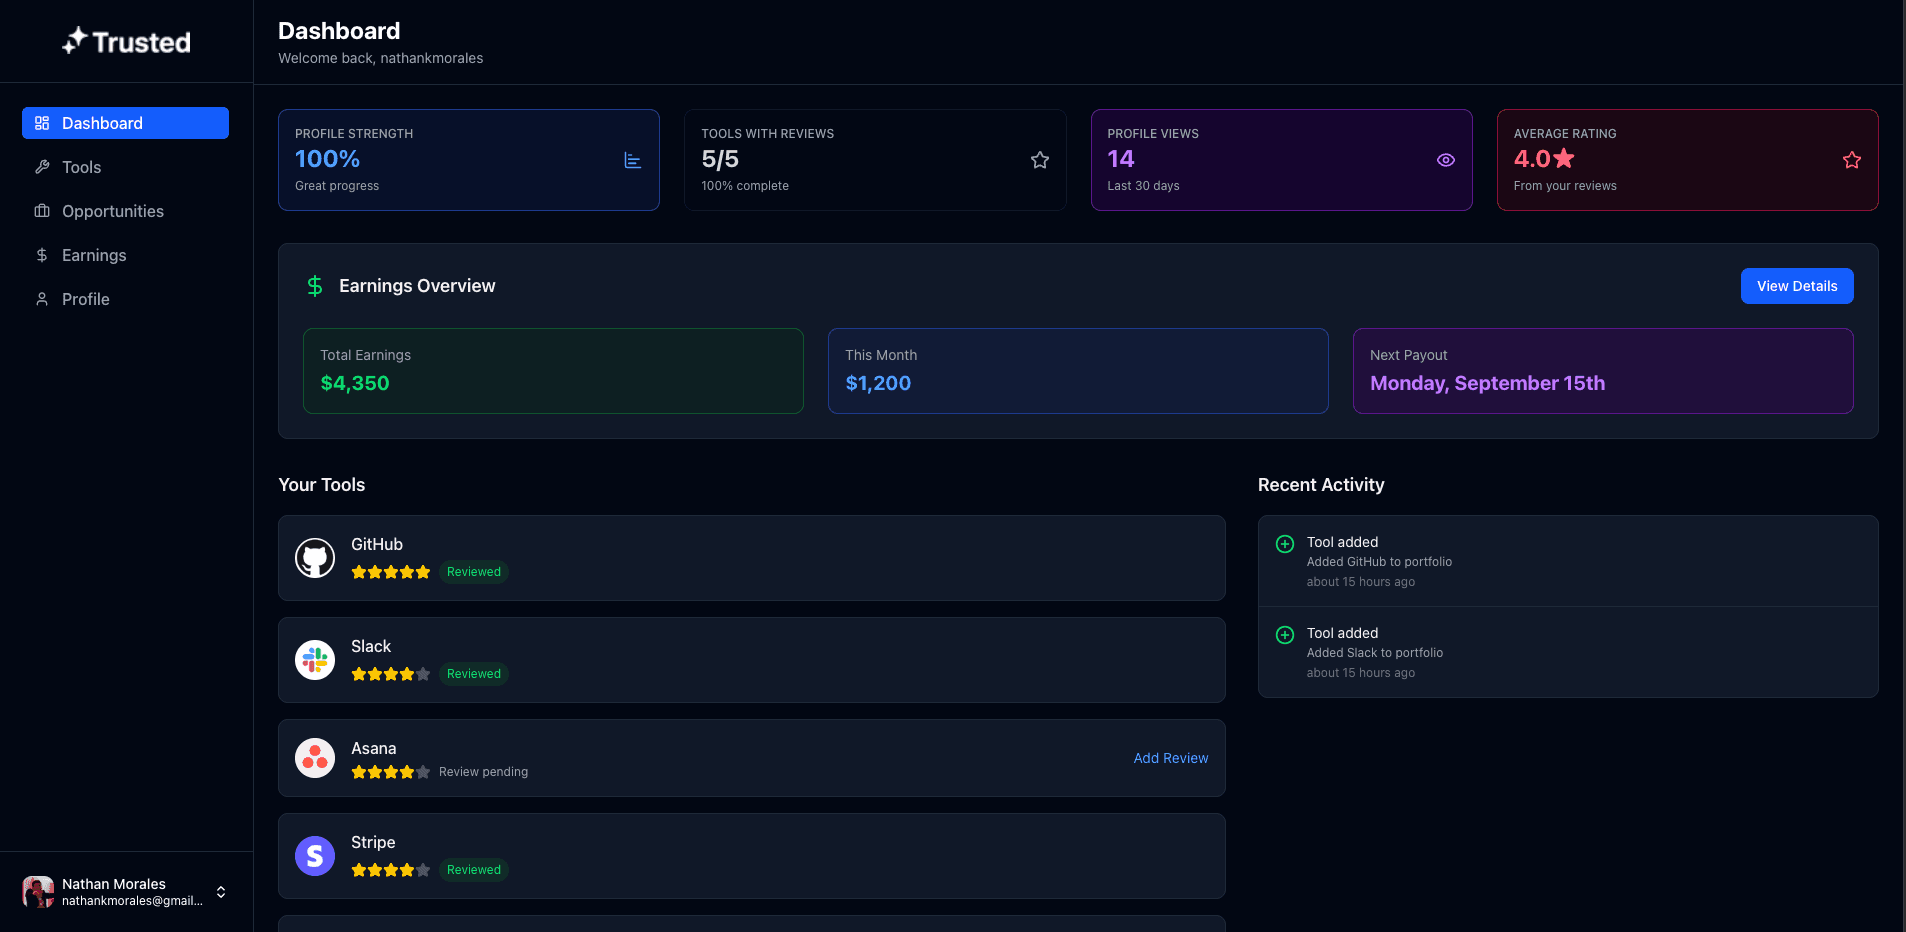Click the plus icon next to GitHub activity entry
Image resolution: width=1906 pixels, height=932 pixels.
(1284, 544)
